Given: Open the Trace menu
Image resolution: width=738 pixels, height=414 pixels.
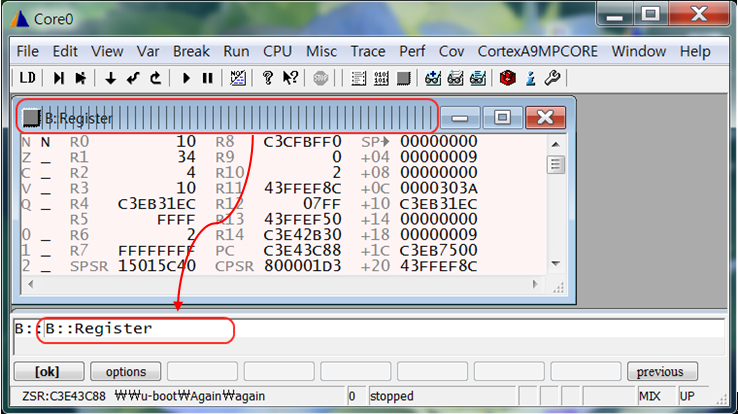Looking at the screenshot, I should coord(367,51).
